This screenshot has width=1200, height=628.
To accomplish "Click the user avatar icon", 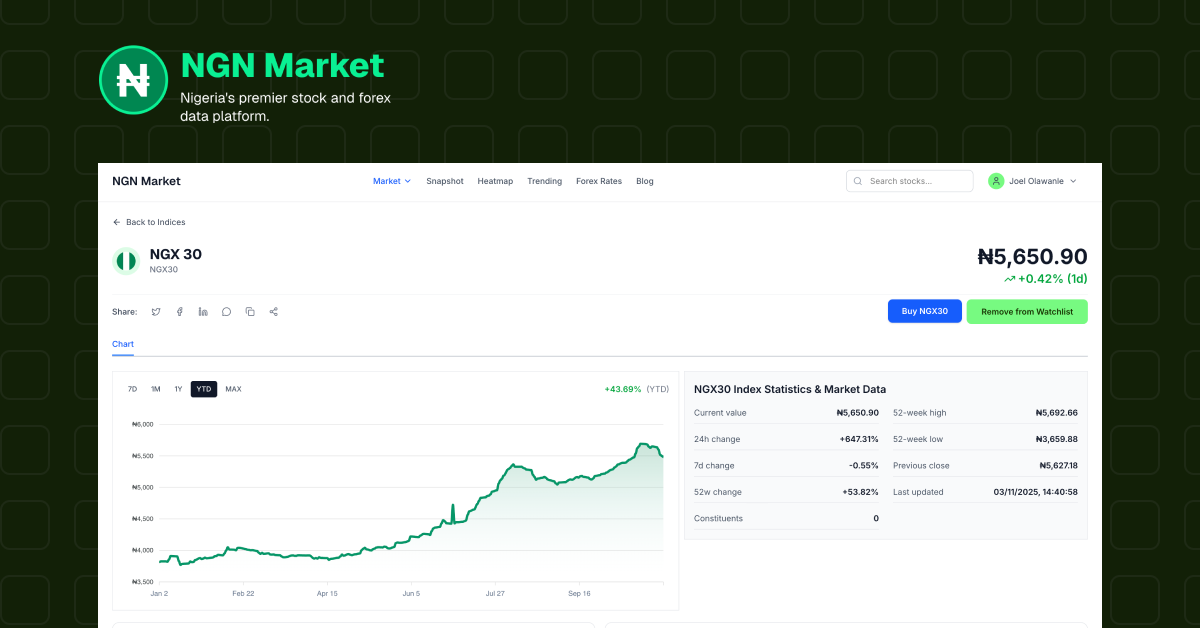I will coord(996,181).
